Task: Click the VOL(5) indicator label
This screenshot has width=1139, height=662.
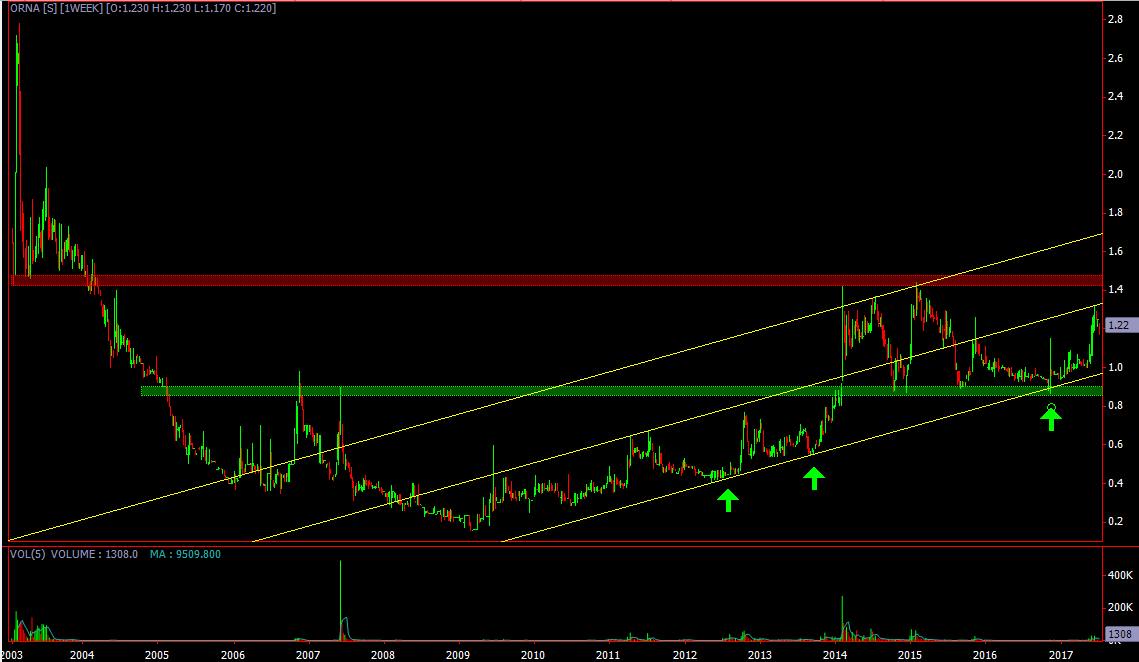Action: [28, 554]
